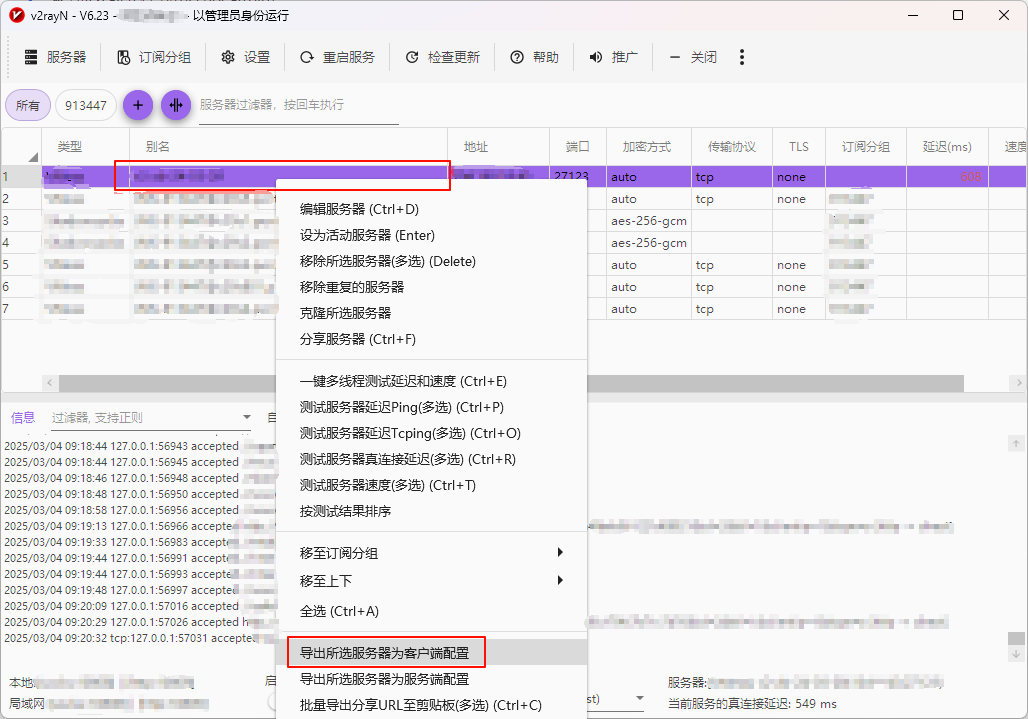The image size is (1028, 719).
Task: Click 分享服务器 (Ctrl+F) menu entry
Action: (x=357, y=339)
